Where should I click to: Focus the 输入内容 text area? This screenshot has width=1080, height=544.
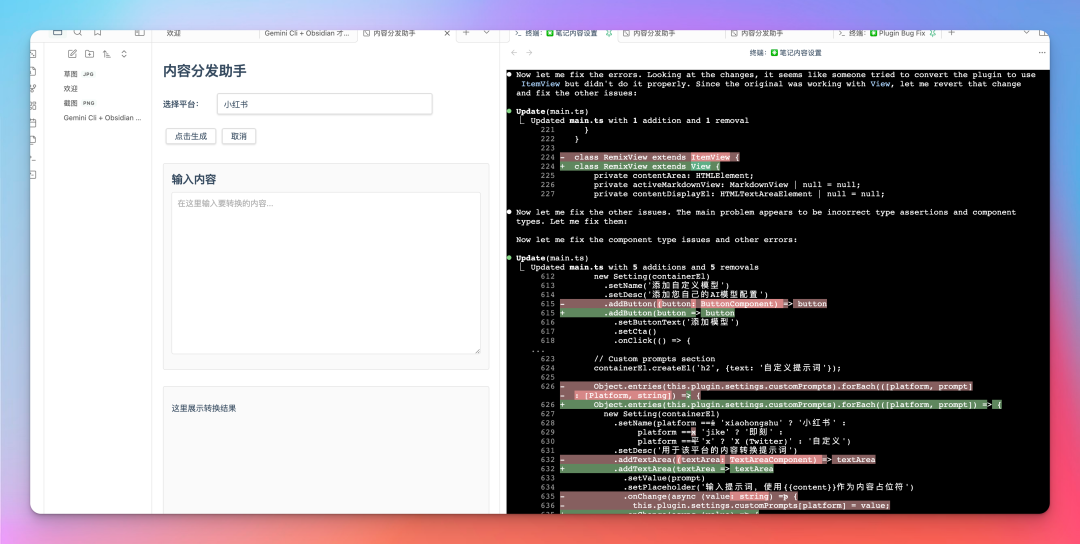pyautogui.click(x=326, y=273)
